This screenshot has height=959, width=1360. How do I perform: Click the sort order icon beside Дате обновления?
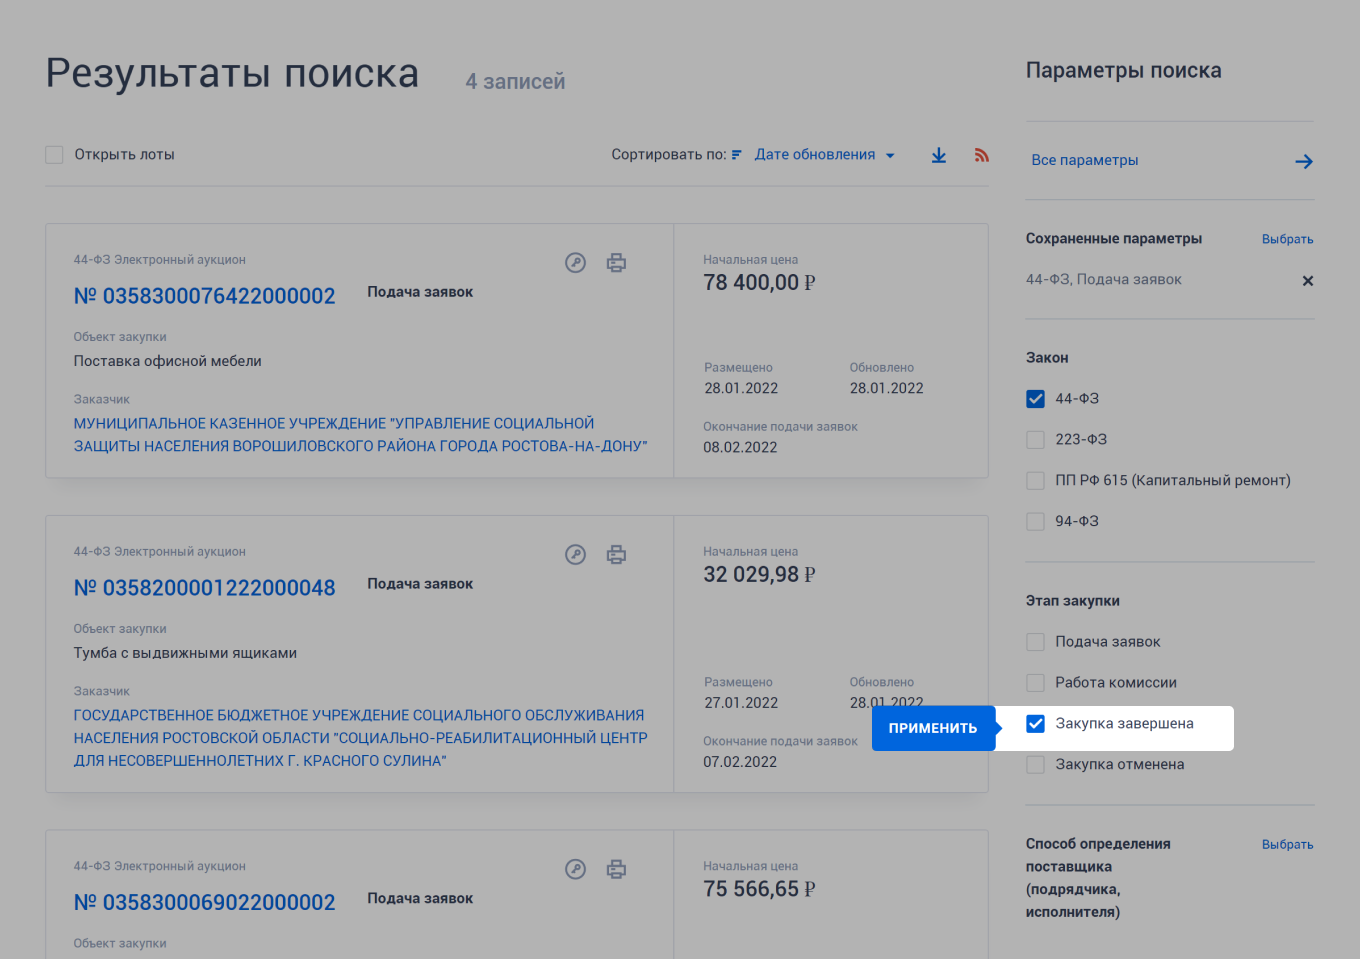pos(737,155)
